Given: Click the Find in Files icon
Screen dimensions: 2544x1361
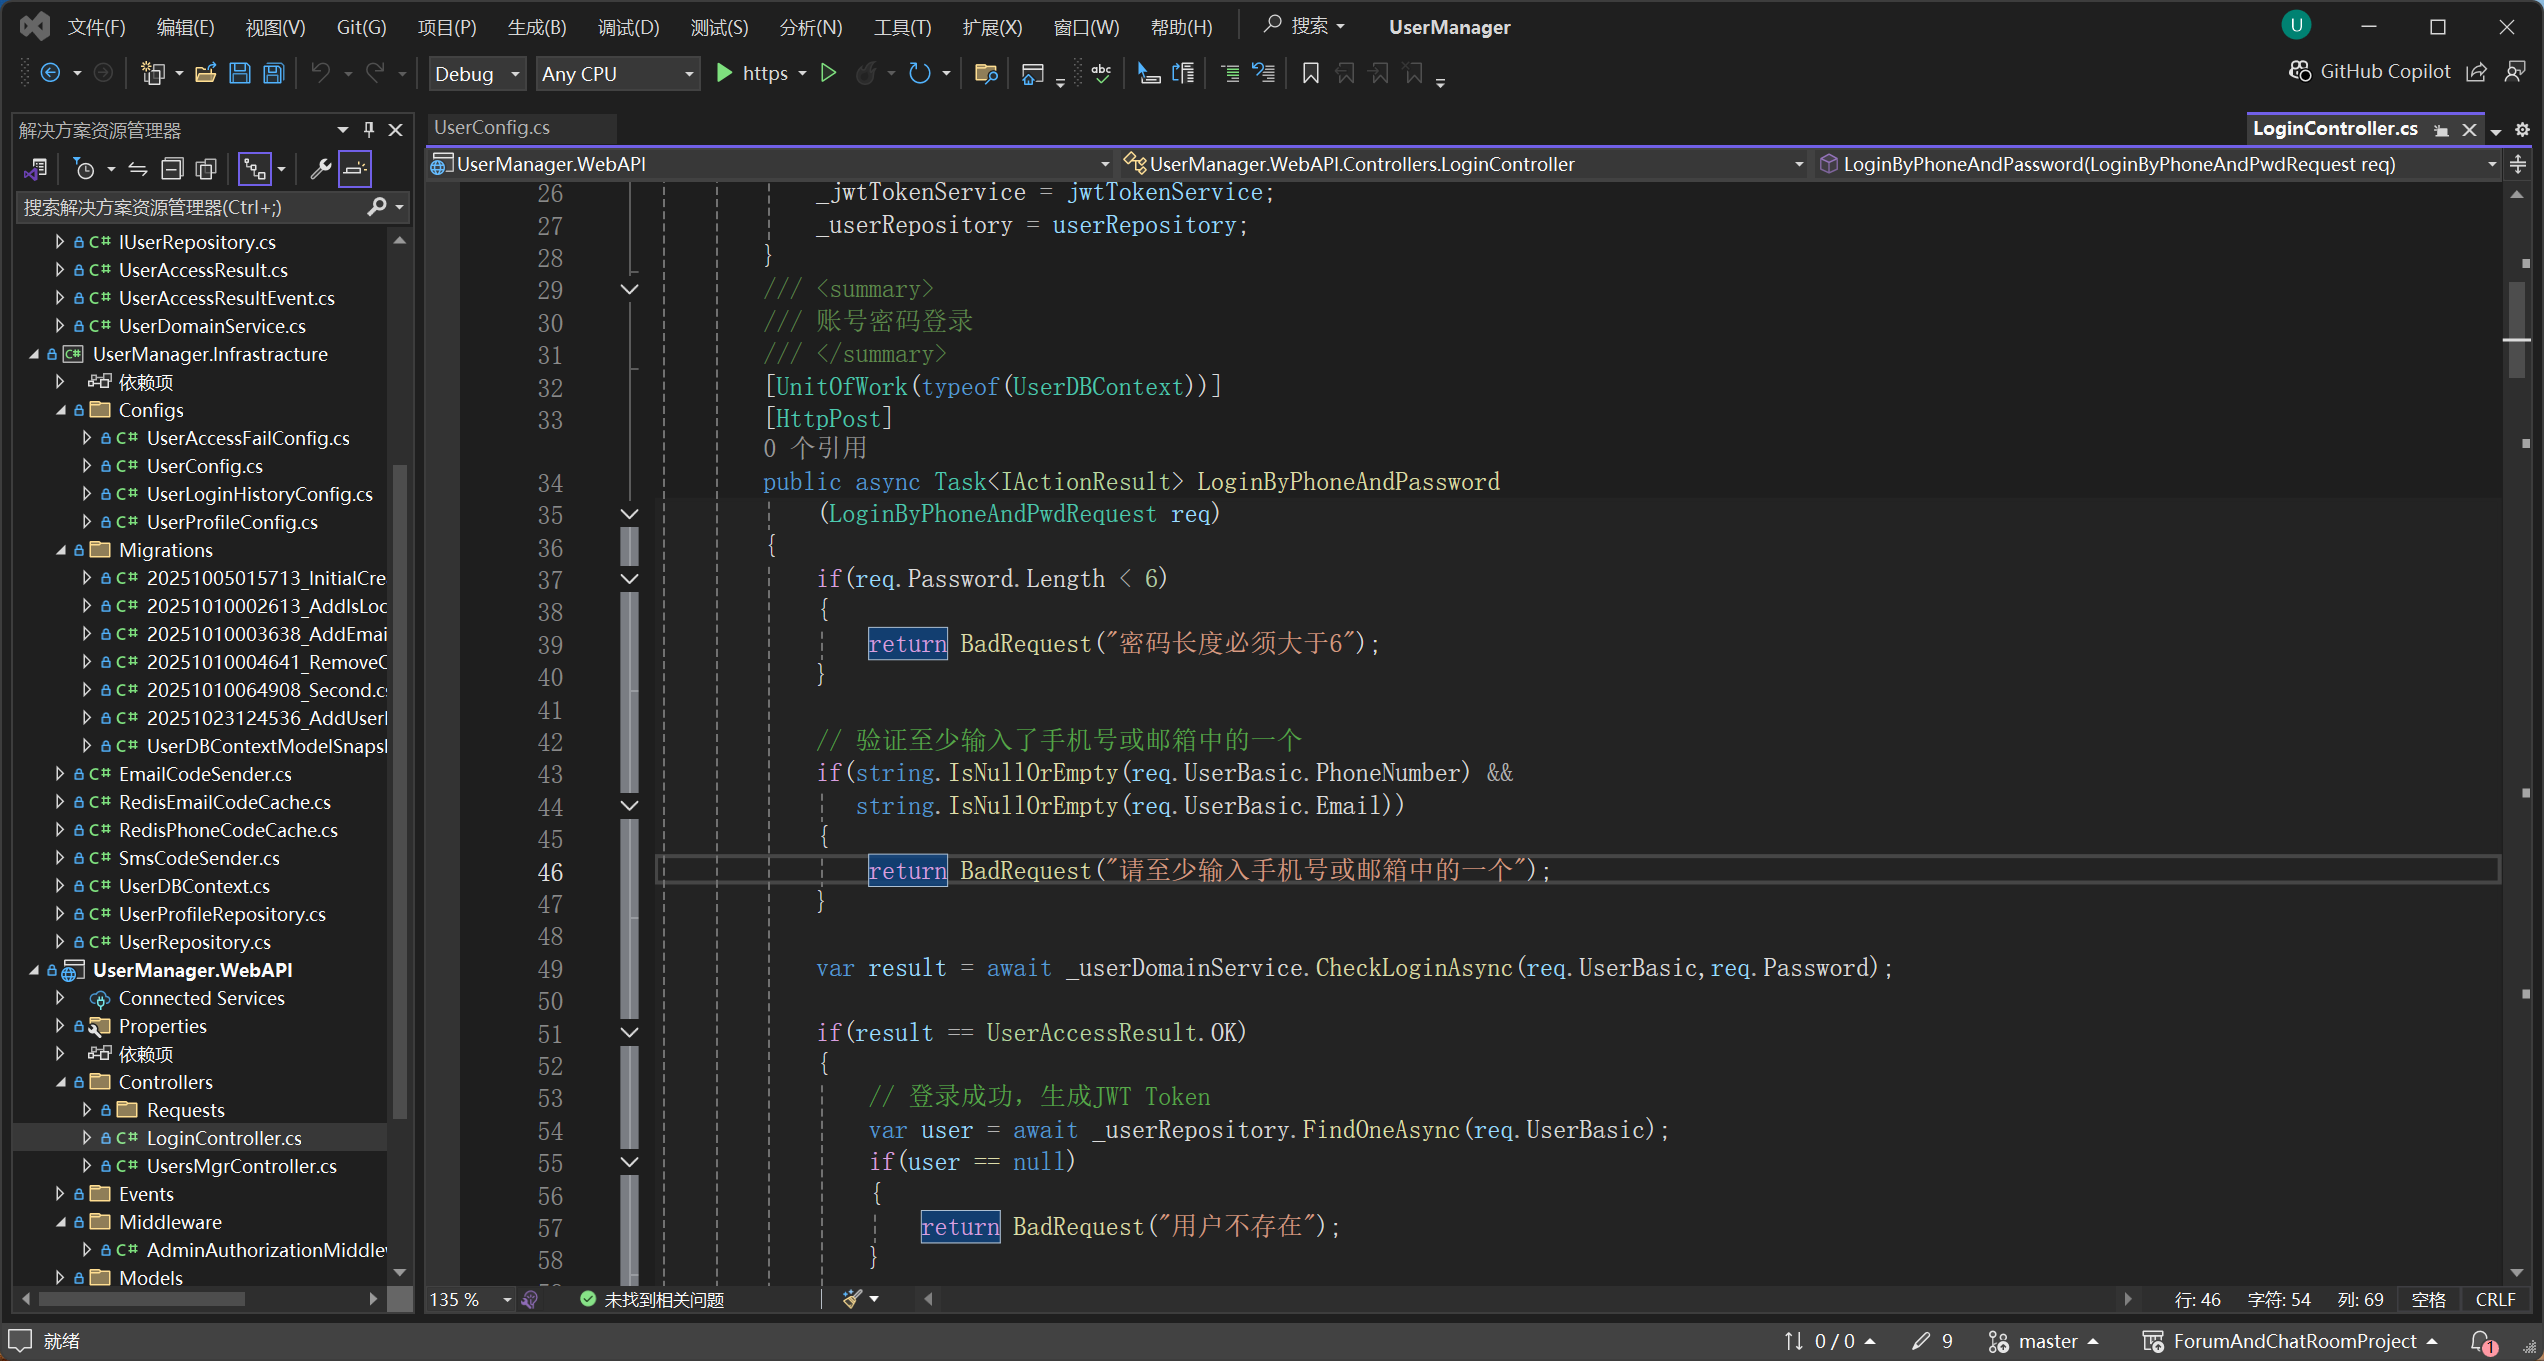Looking at the screenshot, I should 986,73.
